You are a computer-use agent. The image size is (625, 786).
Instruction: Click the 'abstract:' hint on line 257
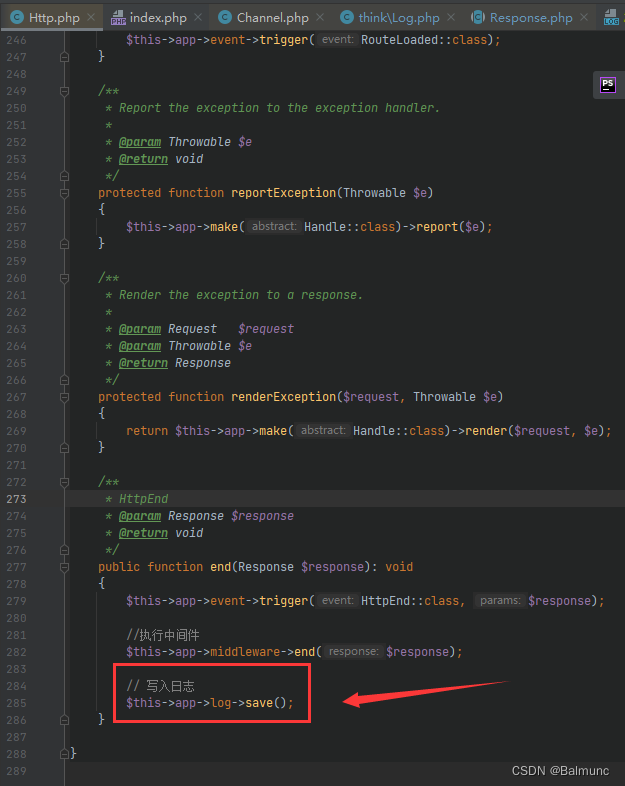pos(274,227)
